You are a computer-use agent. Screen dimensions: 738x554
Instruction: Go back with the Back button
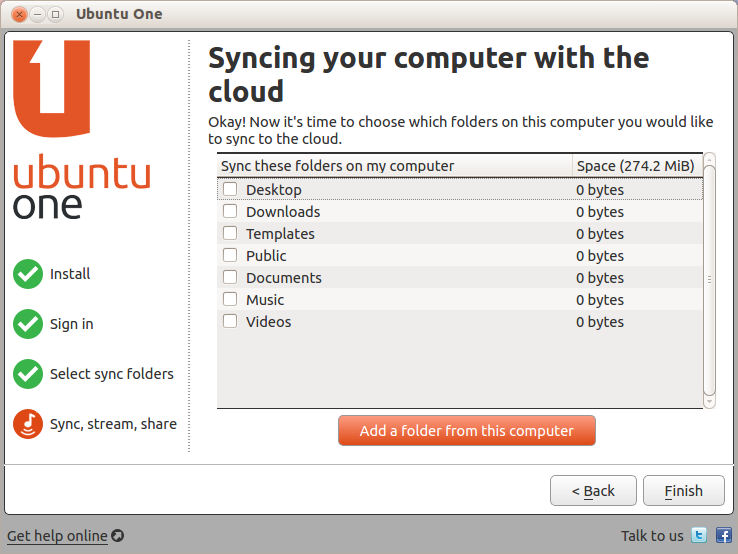pyautogui.click(x=593, y=491)
